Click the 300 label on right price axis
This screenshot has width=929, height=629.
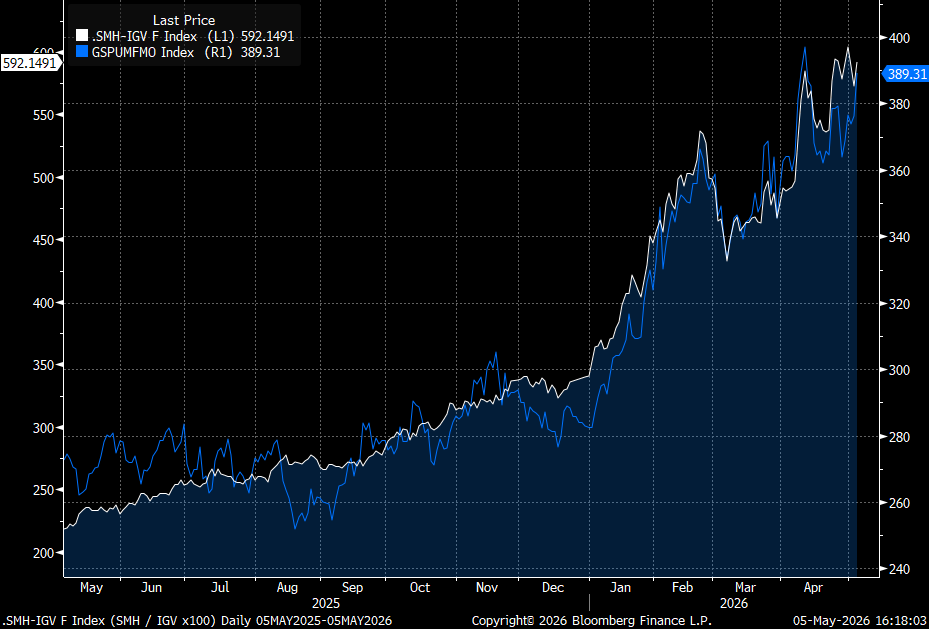pyautogui.click(x=898, y=370)
